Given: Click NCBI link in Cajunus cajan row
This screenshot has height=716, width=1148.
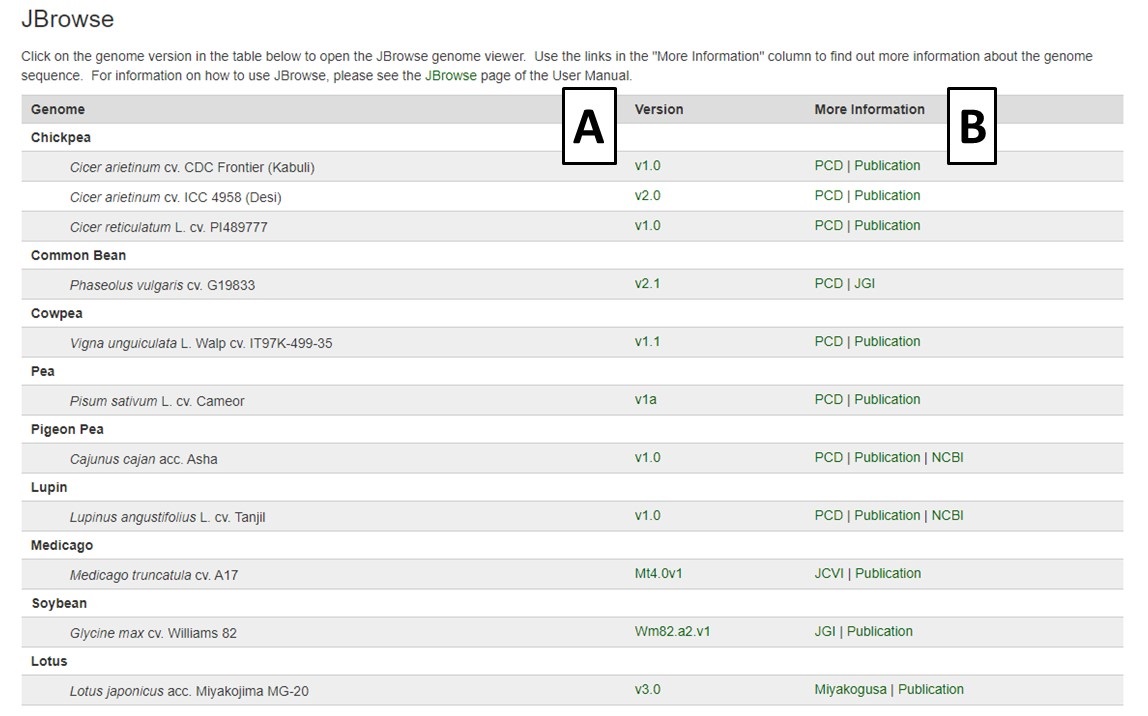Looking at the screenshot, I should pos(947,457).
